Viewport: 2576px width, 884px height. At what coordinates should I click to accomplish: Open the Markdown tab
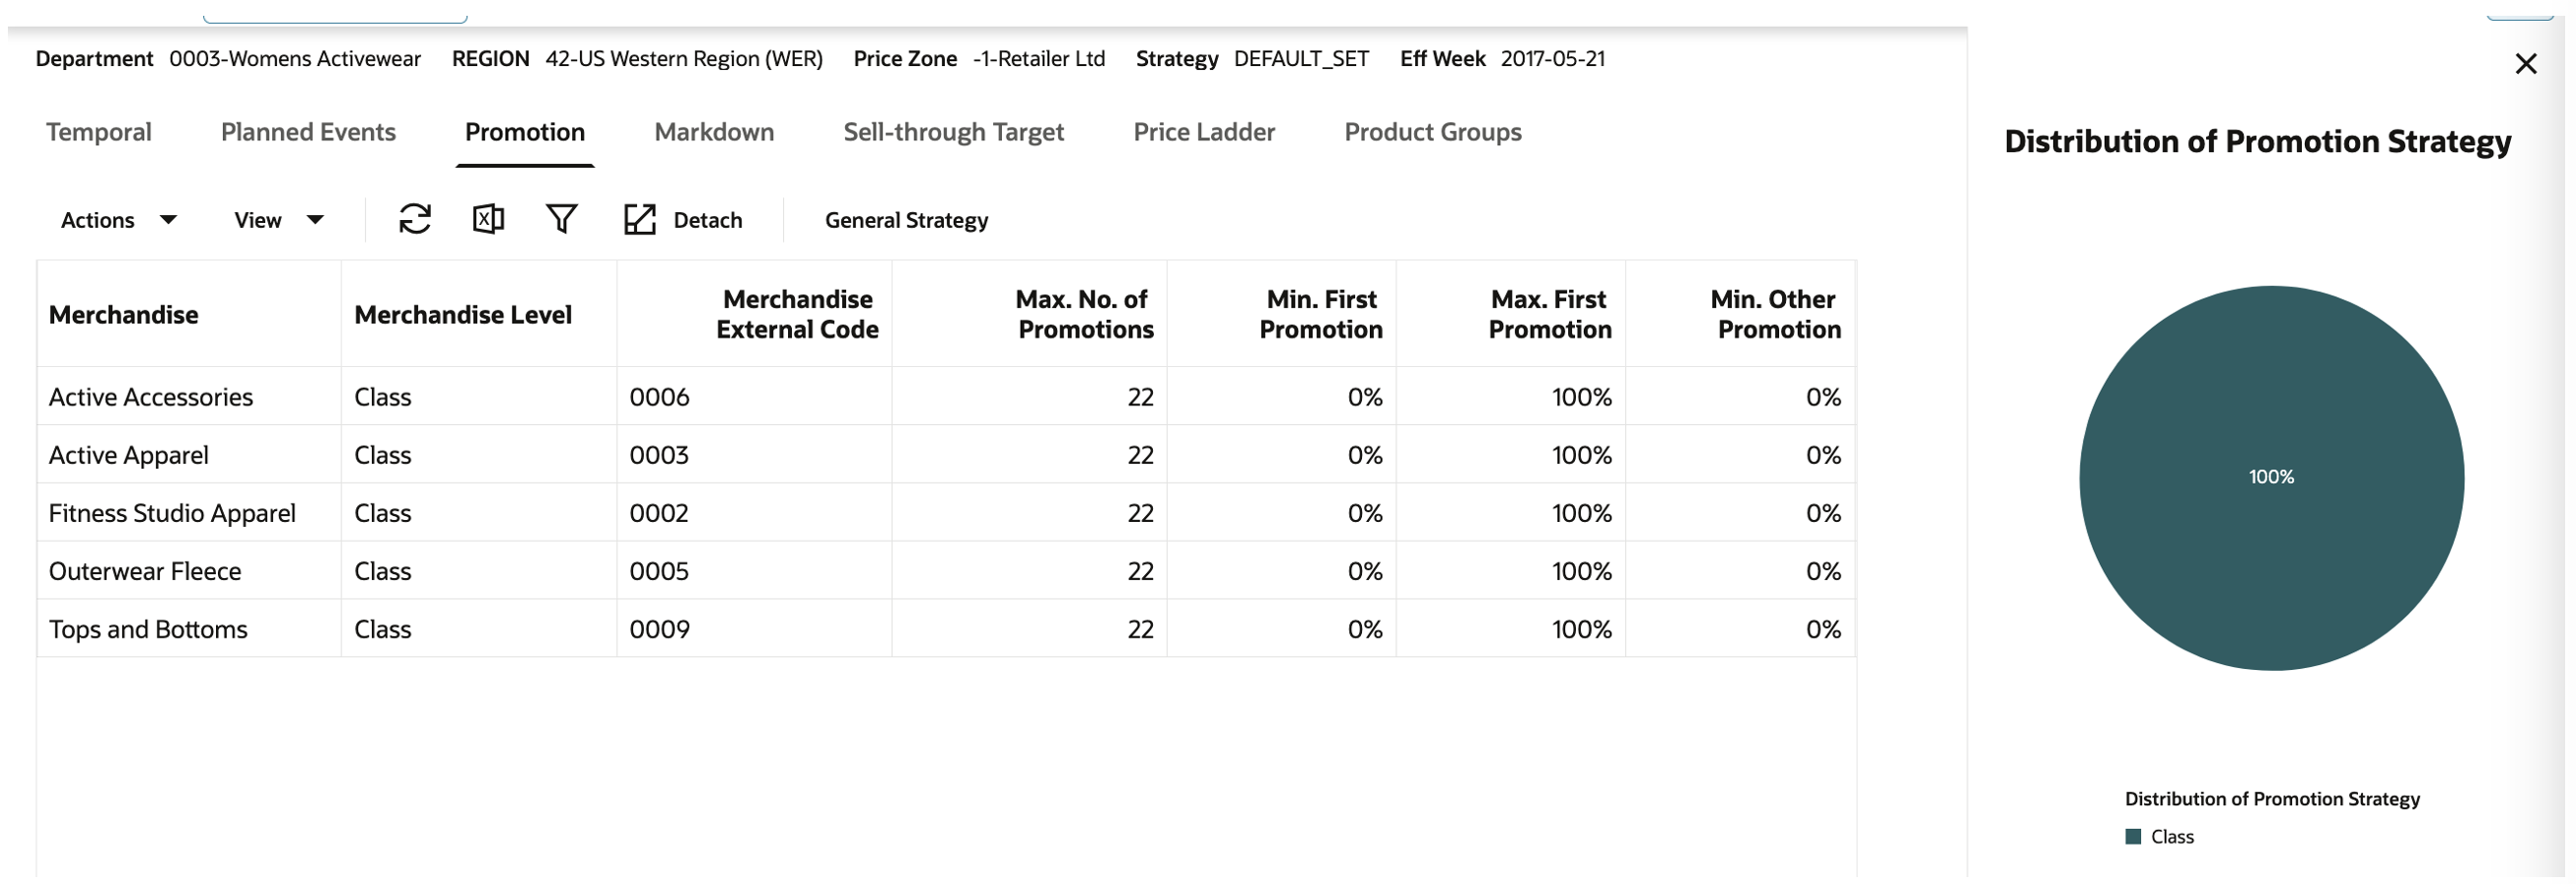pyautogui.click(x=714, y=132)
